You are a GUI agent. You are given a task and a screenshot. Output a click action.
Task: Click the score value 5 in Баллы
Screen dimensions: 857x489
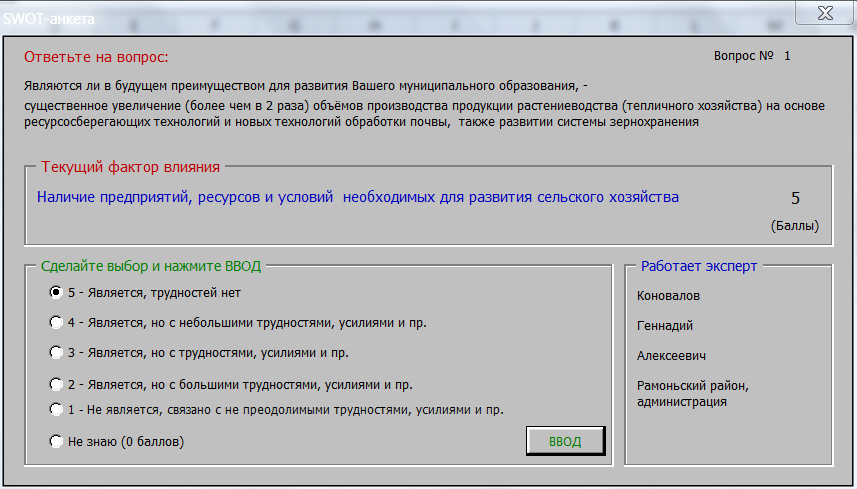(x=795, y=198)
